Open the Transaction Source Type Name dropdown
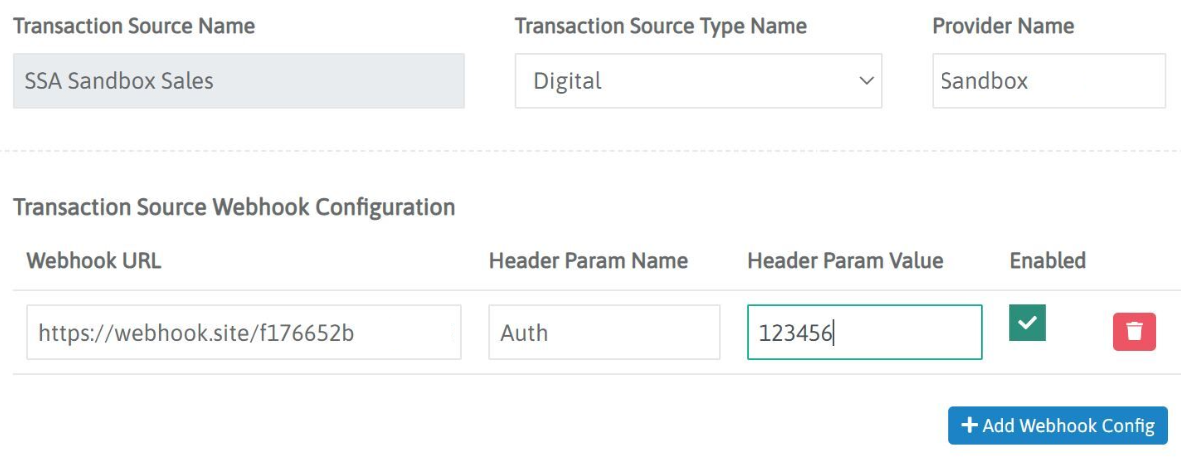Screen dimensions: 1188x463 click(698, 81)
